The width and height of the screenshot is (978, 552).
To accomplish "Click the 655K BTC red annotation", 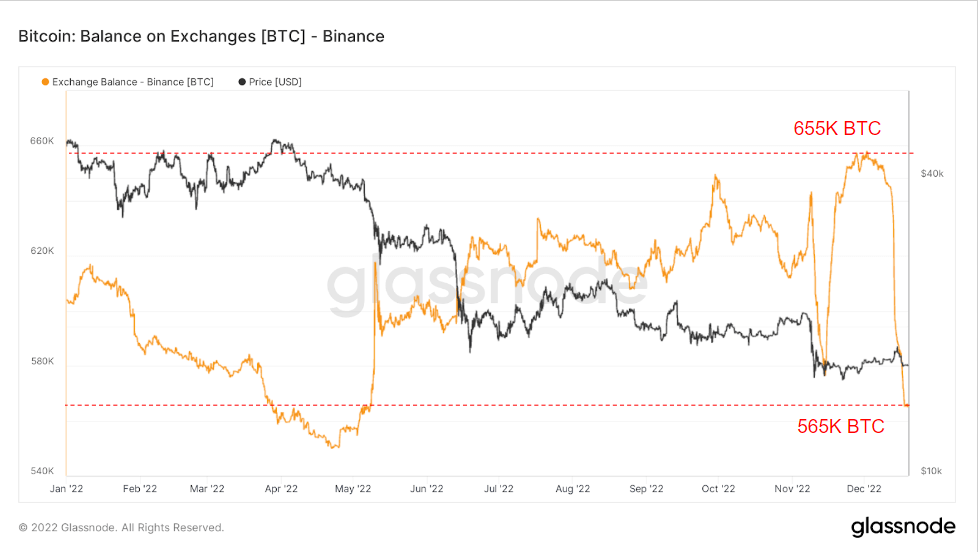I will [x=837, y=128].
